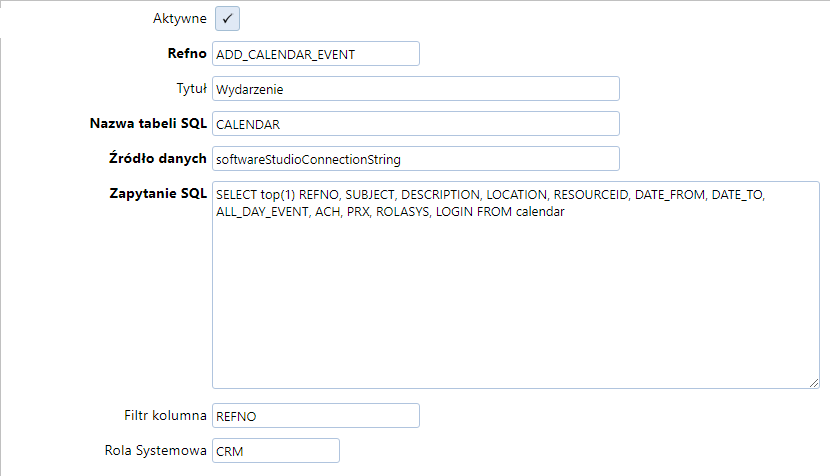Click the Źródło danych label

(x=158, y=158)
